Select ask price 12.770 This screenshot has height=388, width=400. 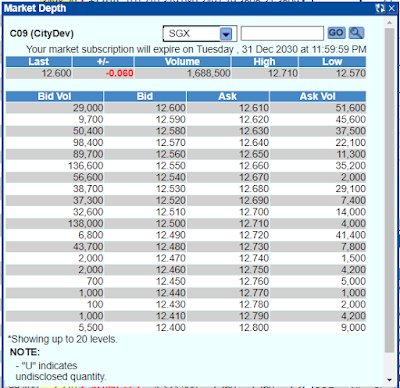[254, 293]
